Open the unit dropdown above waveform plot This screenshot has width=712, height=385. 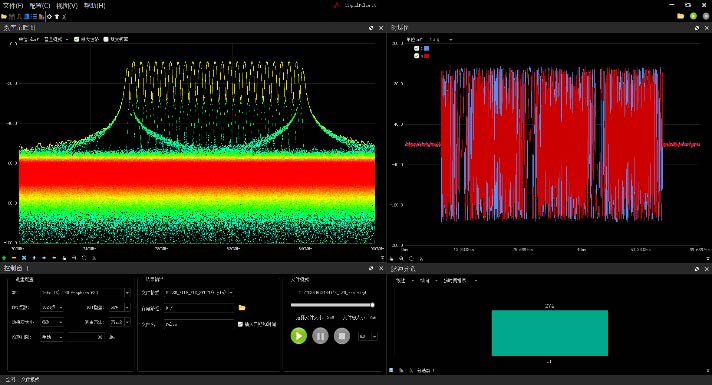[440, 39]
